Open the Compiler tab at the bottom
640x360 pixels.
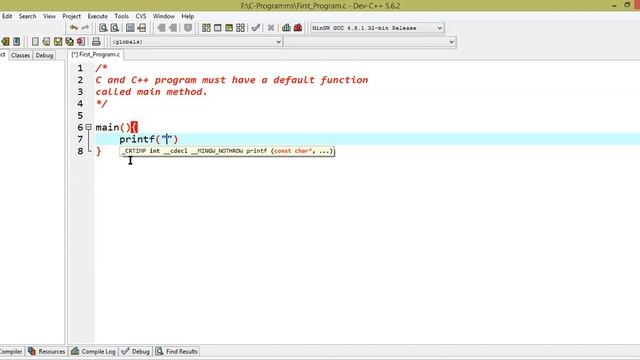11,351
